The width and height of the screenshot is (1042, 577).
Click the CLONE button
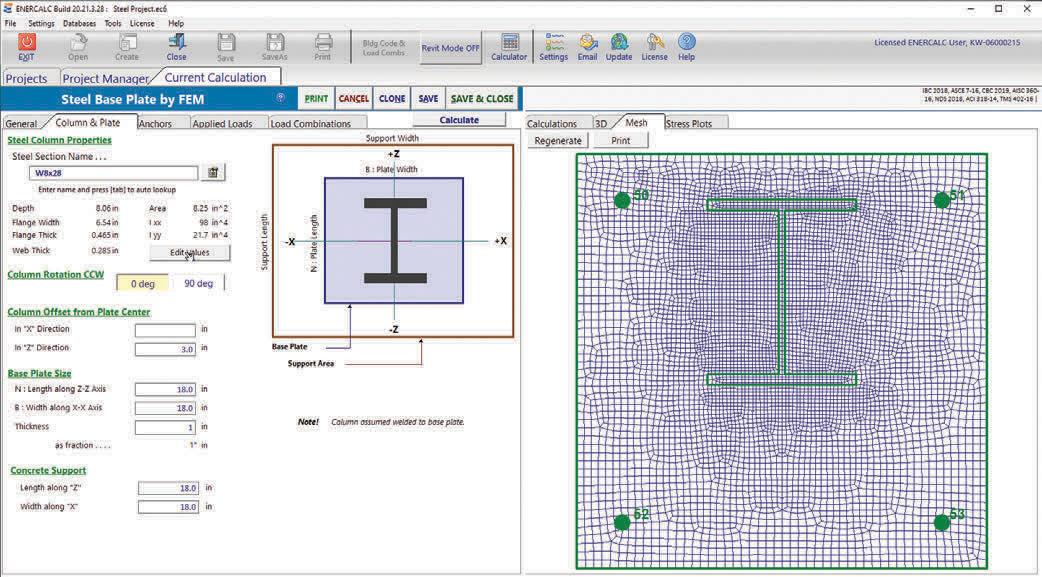pos(392,98)
